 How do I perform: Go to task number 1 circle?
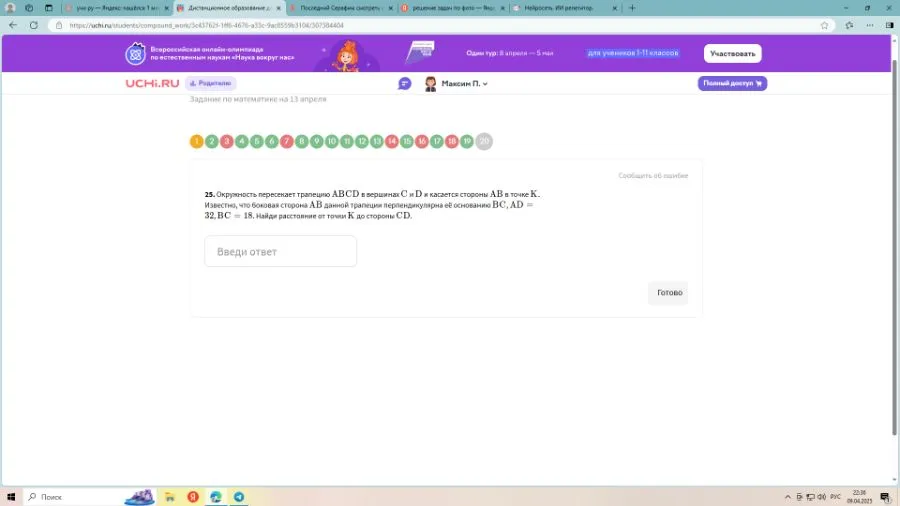pyautogui.click(x=196, y=141)
